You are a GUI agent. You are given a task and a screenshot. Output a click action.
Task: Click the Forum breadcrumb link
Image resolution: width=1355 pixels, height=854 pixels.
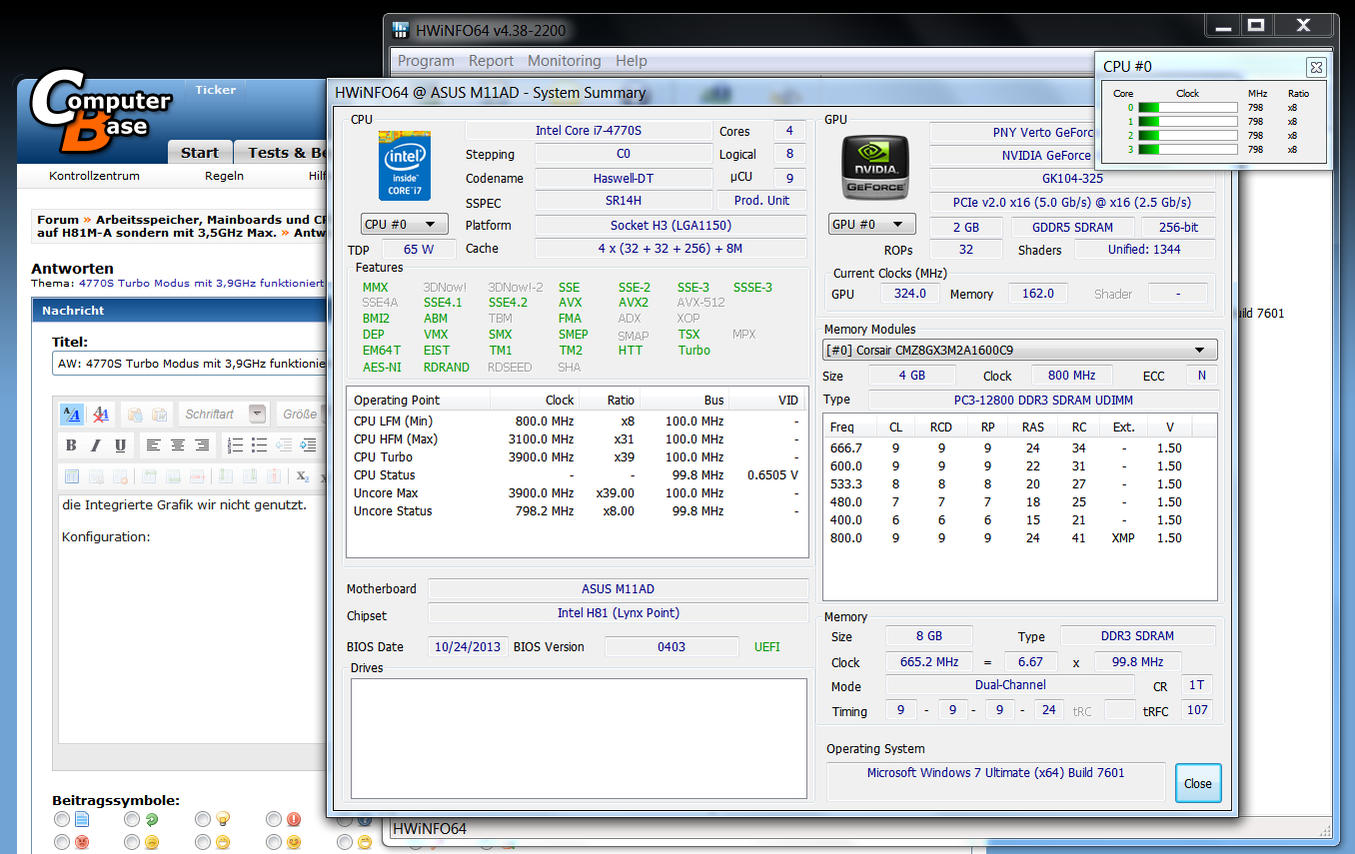pos(58,220)
